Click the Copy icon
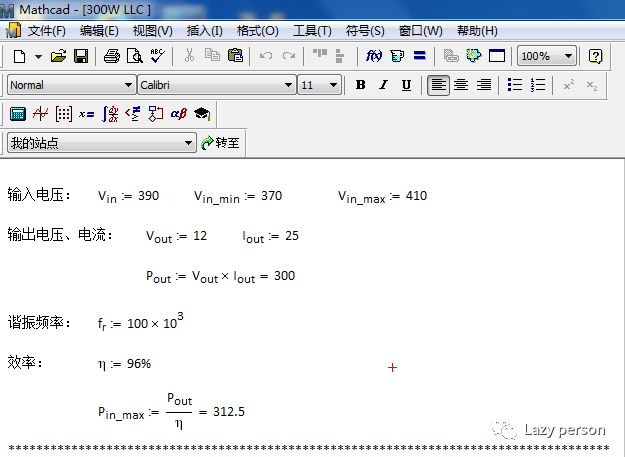Viewport: 625px width, 457px height. click(x=212, y=55)
